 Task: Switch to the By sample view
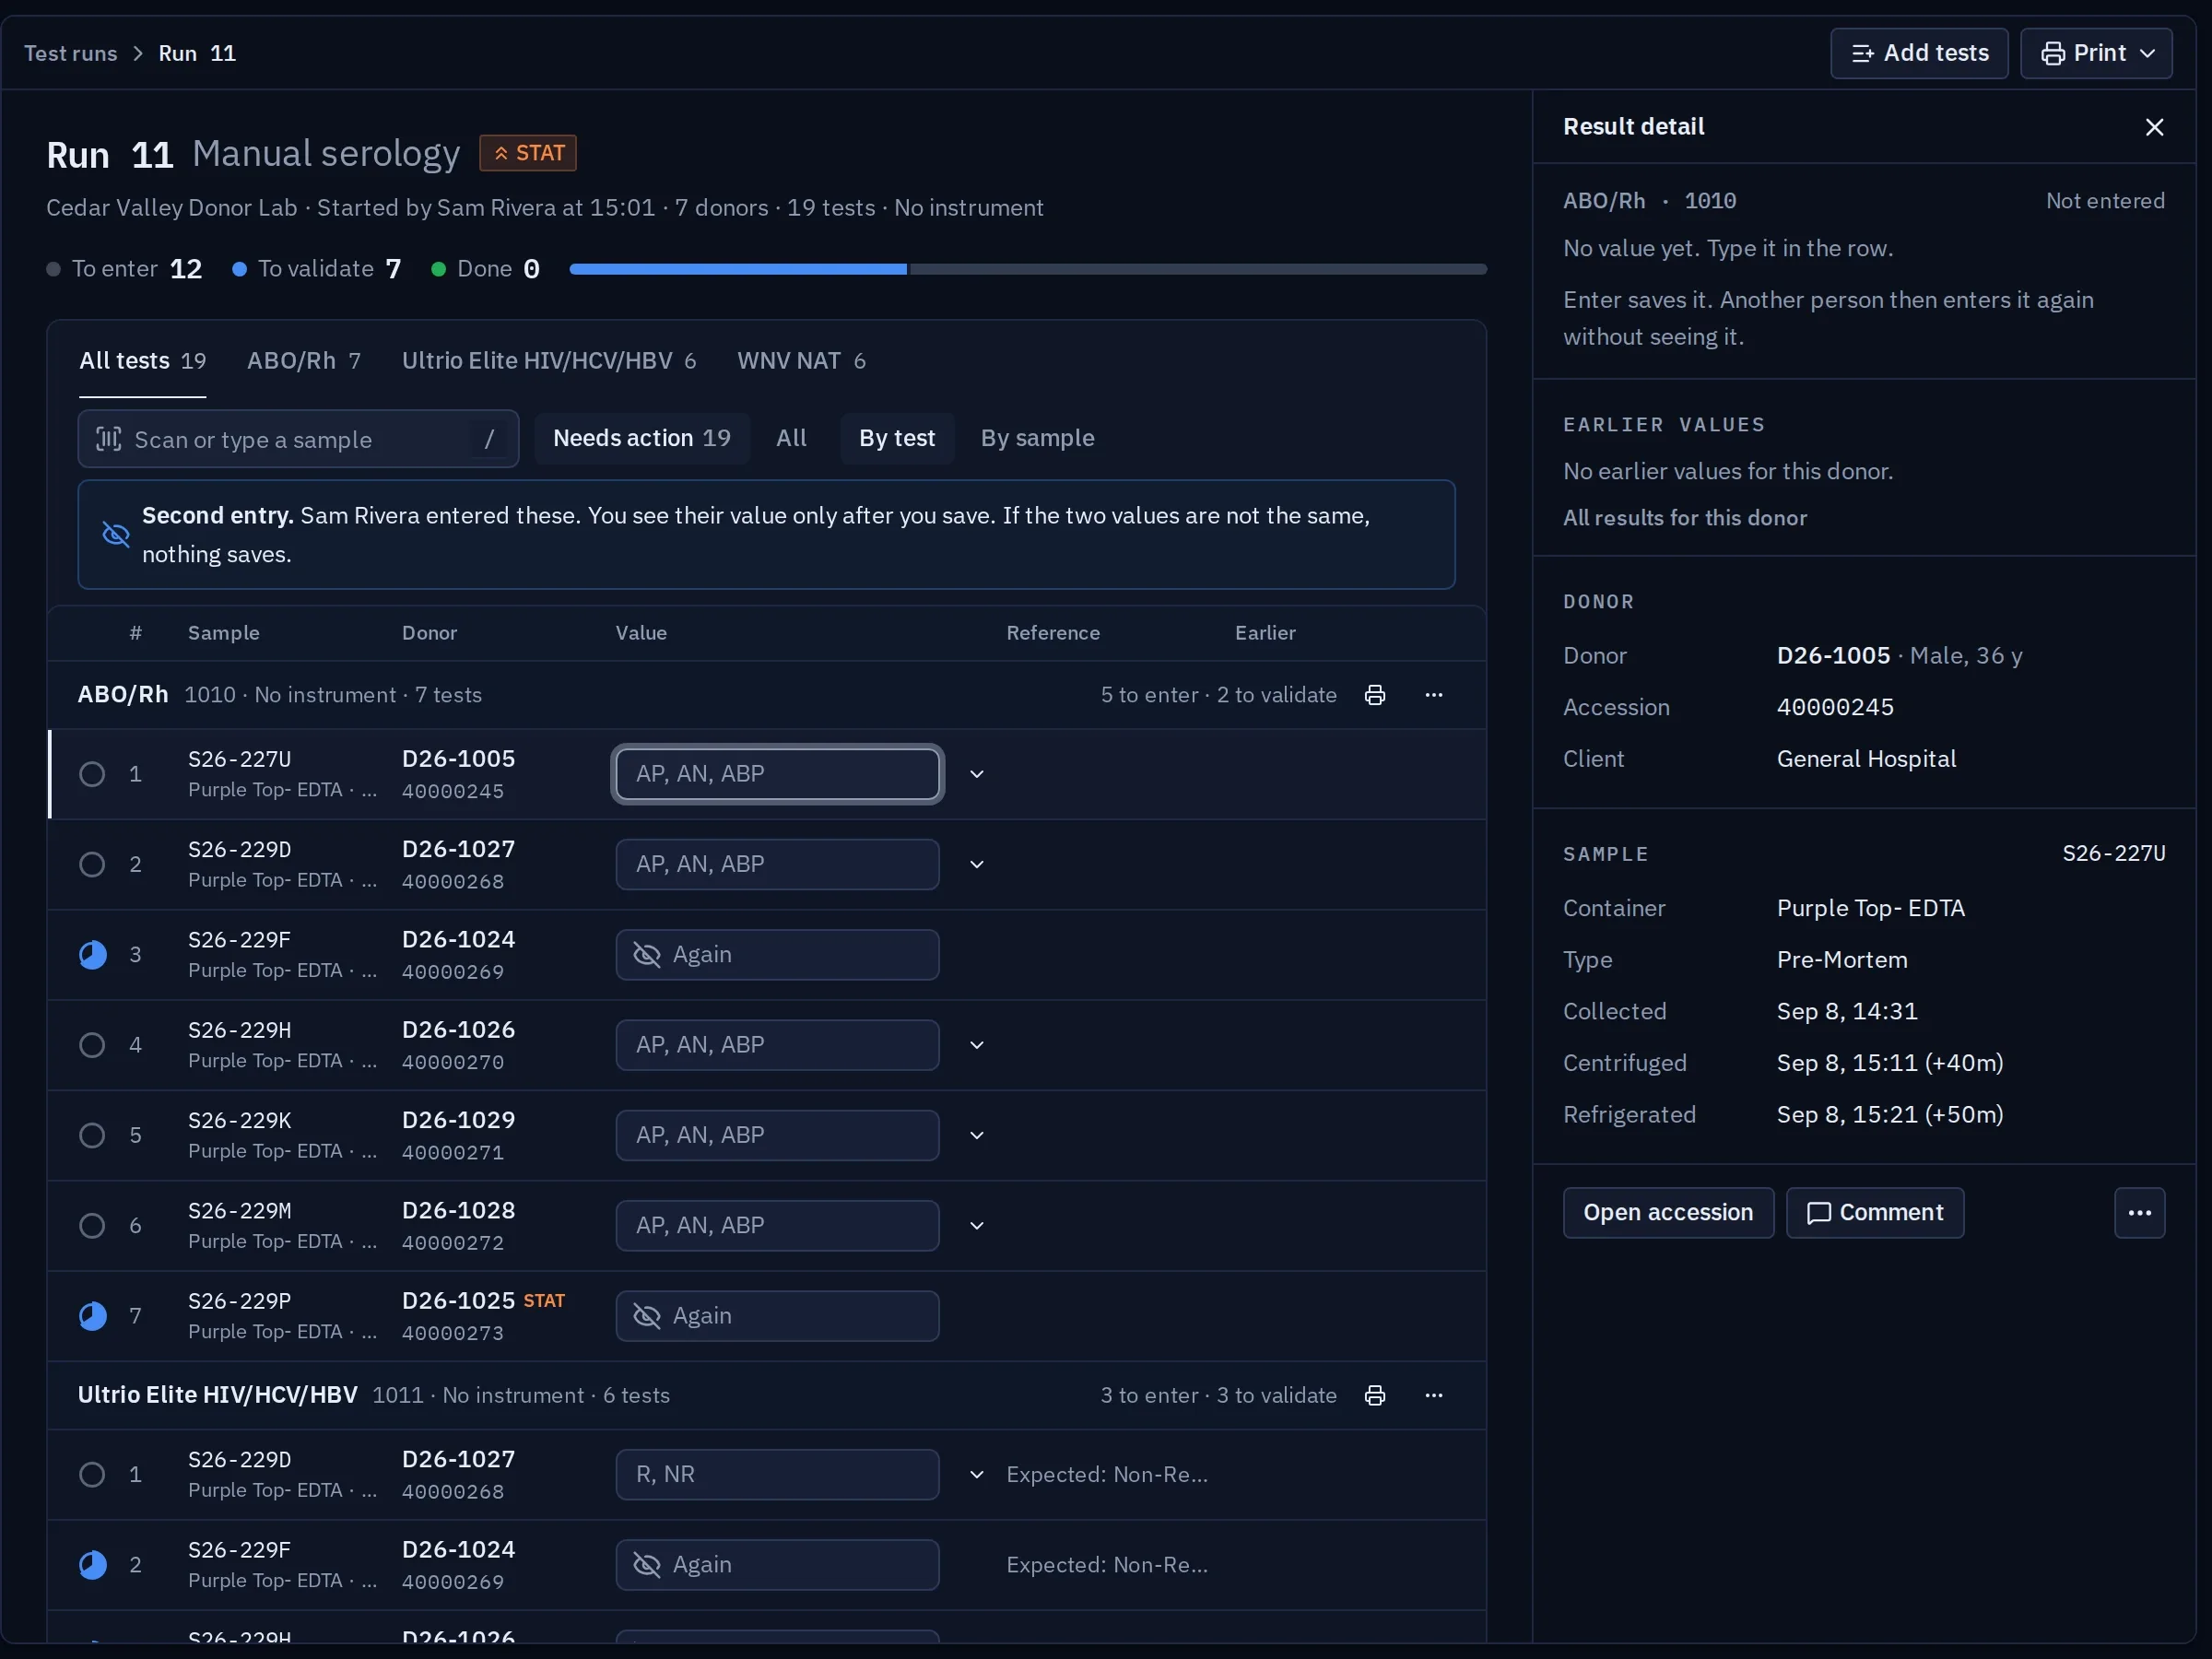[x=1037, y=438]
